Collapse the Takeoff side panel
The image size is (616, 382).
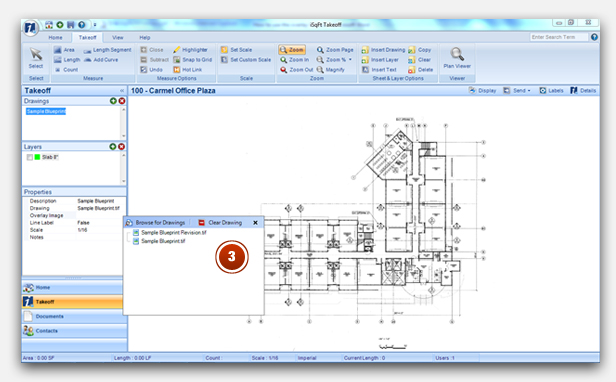[x=122, y=91]
